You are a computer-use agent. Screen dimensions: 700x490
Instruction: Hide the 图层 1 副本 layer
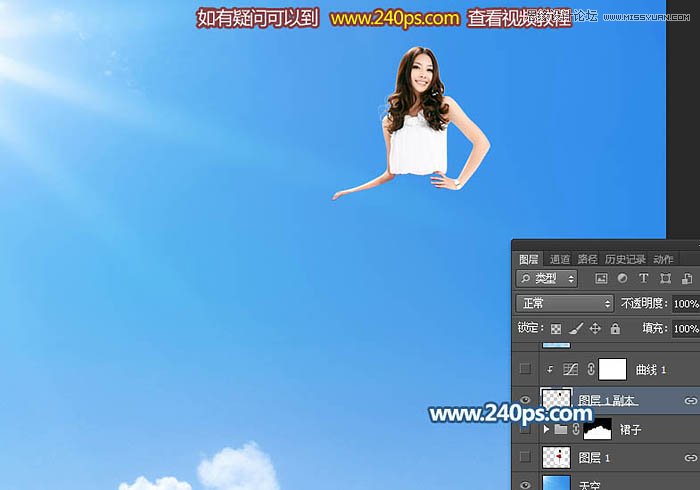pos(525,399)
